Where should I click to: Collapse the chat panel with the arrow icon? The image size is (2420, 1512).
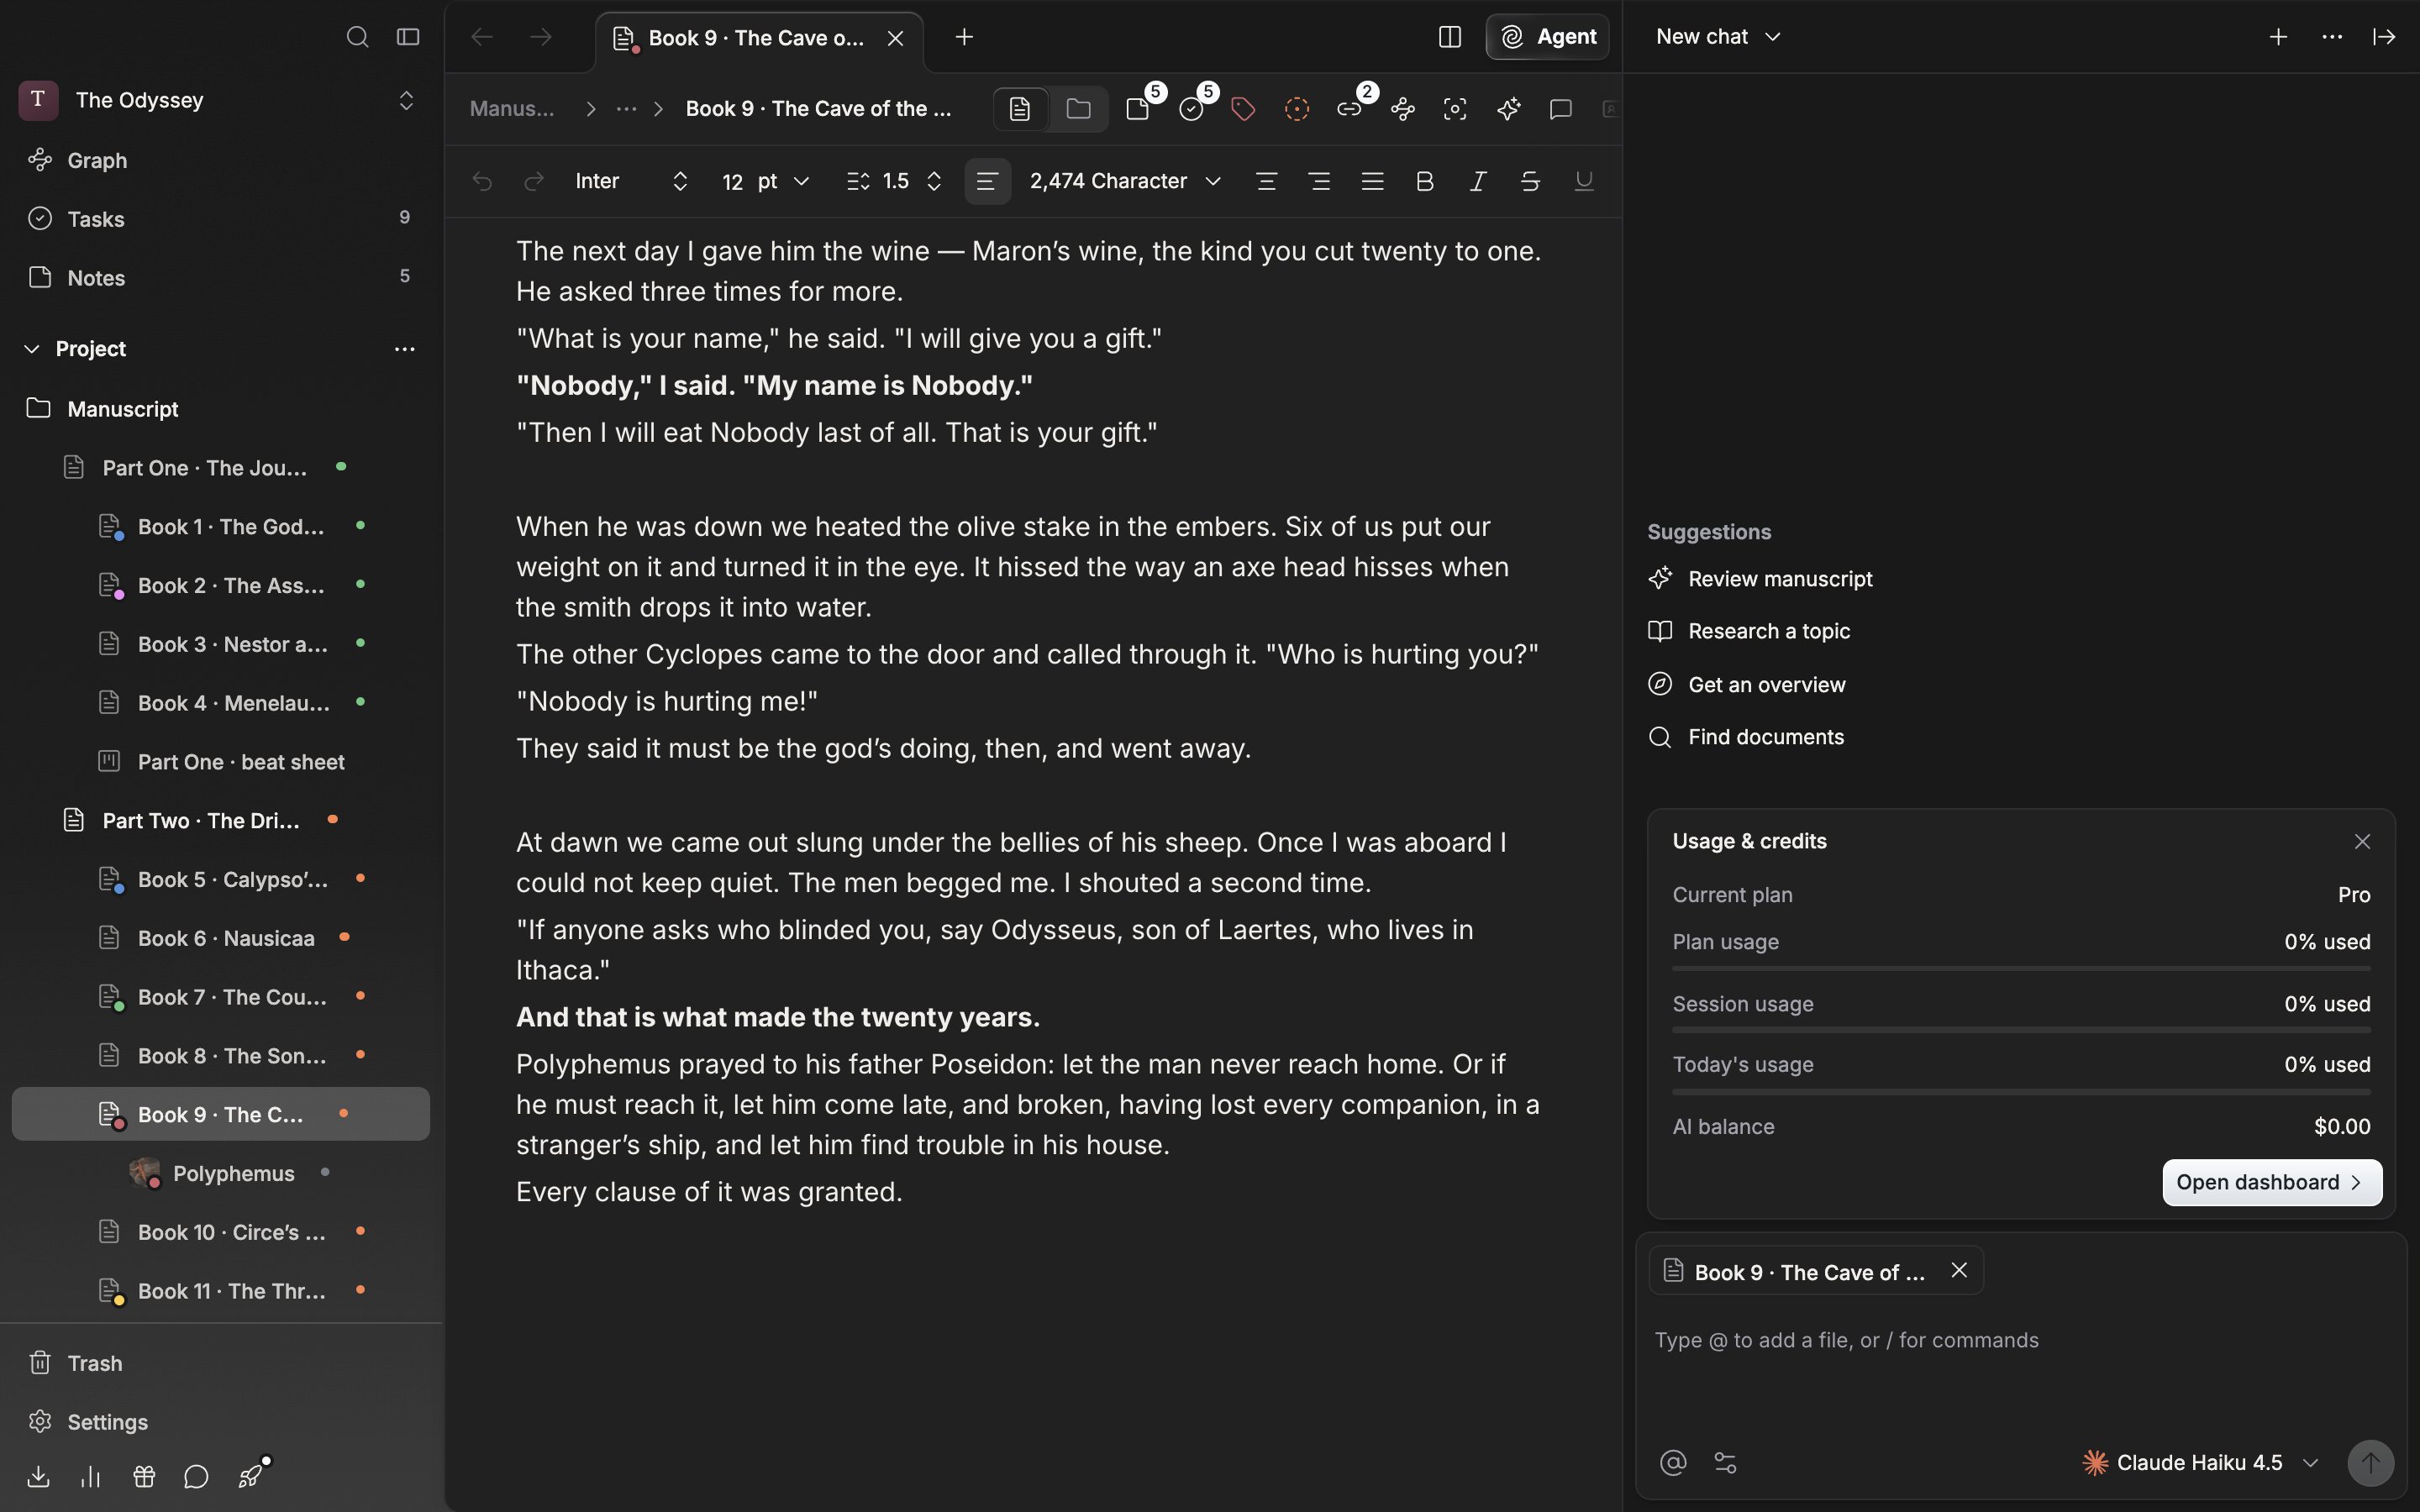[x=2384, y=37]
